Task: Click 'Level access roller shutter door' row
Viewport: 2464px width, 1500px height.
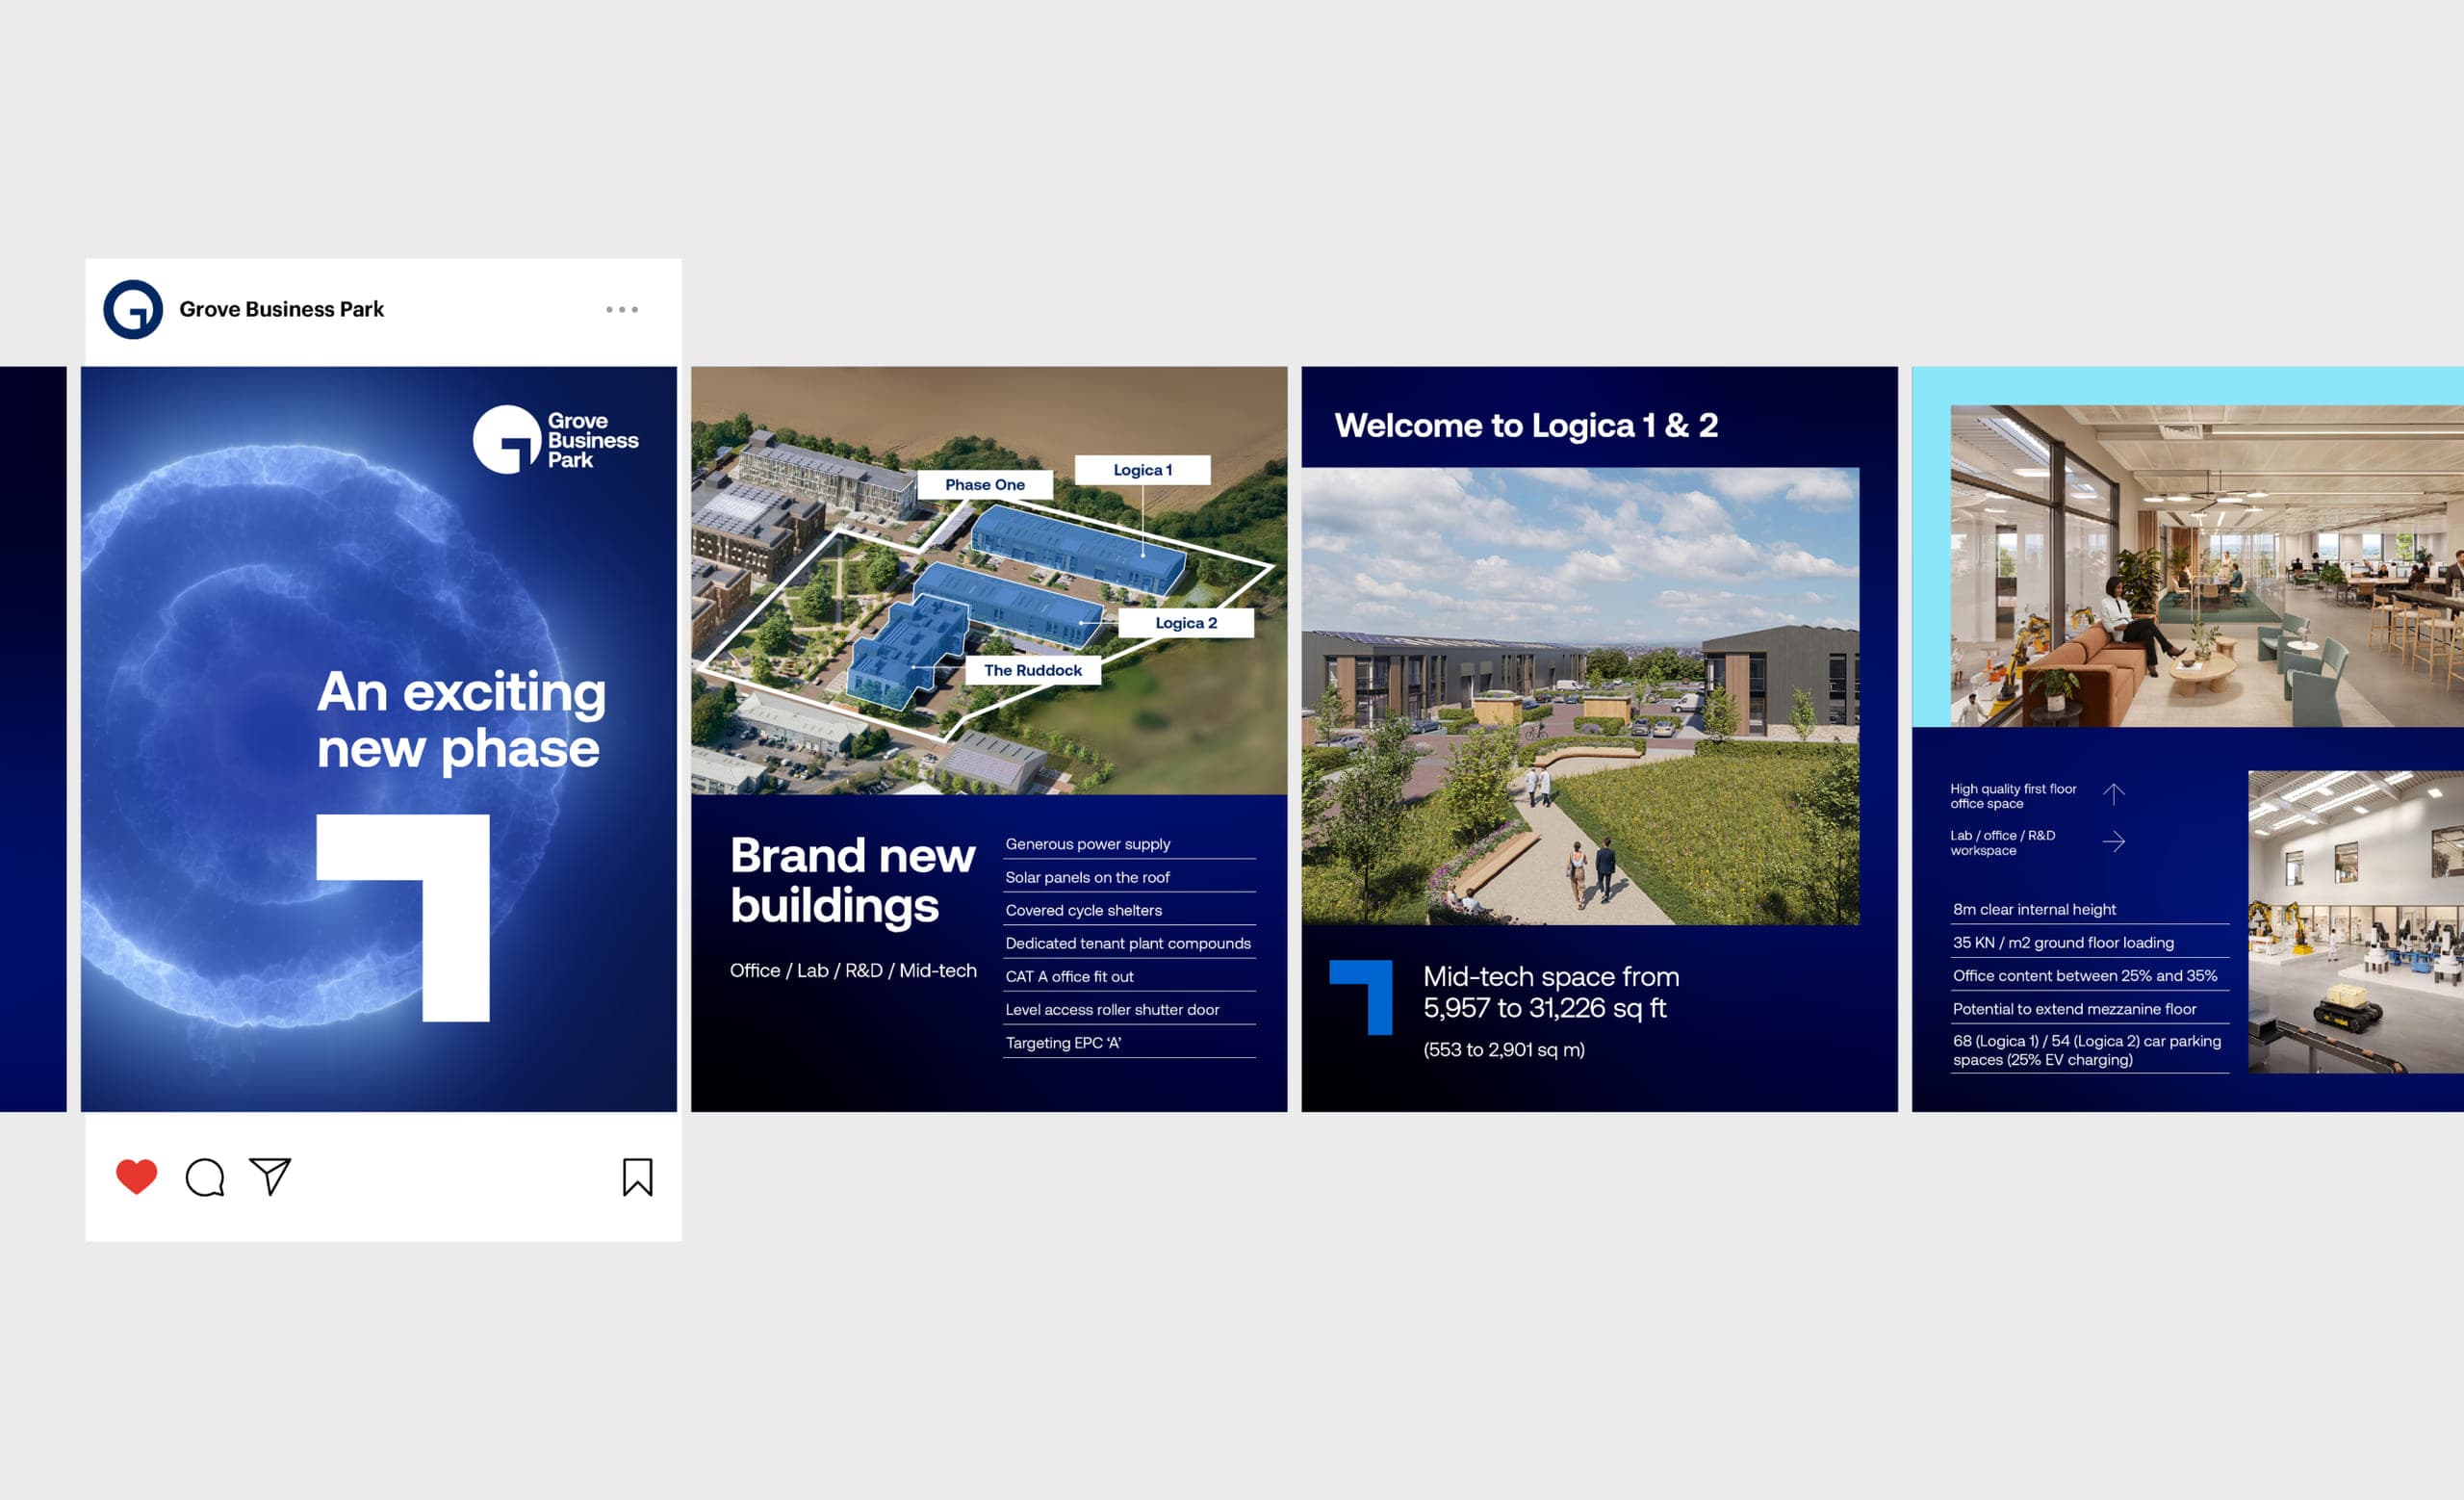Action: (1129, 1009)
